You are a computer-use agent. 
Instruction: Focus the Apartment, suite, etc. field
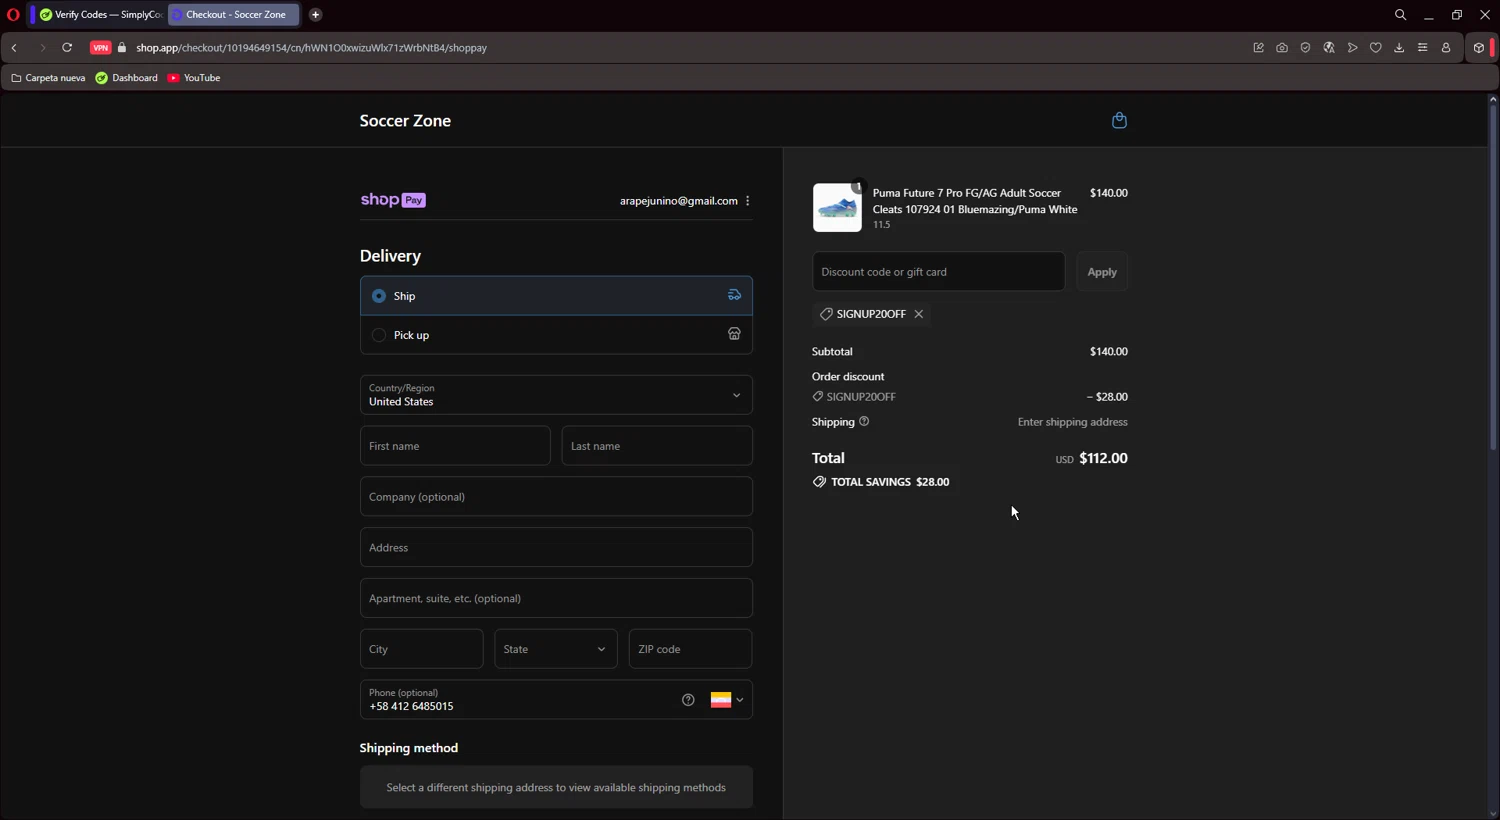click(556, 598)
